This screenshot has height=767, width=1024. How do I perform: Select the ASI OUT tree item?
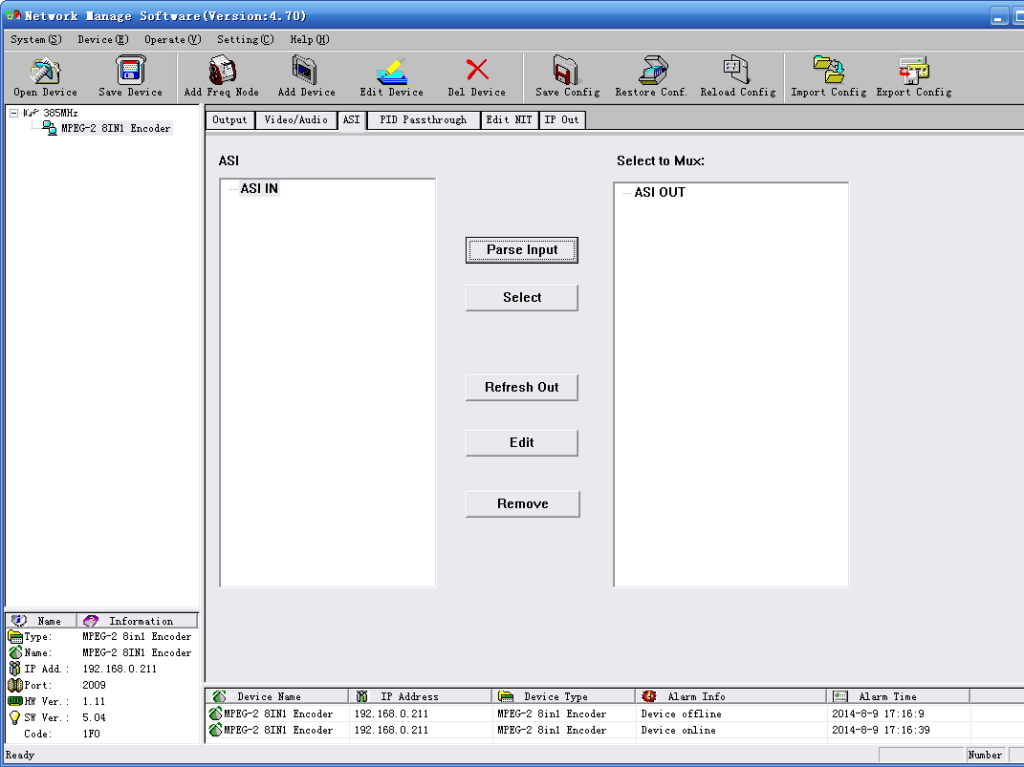tap(660, 193)
